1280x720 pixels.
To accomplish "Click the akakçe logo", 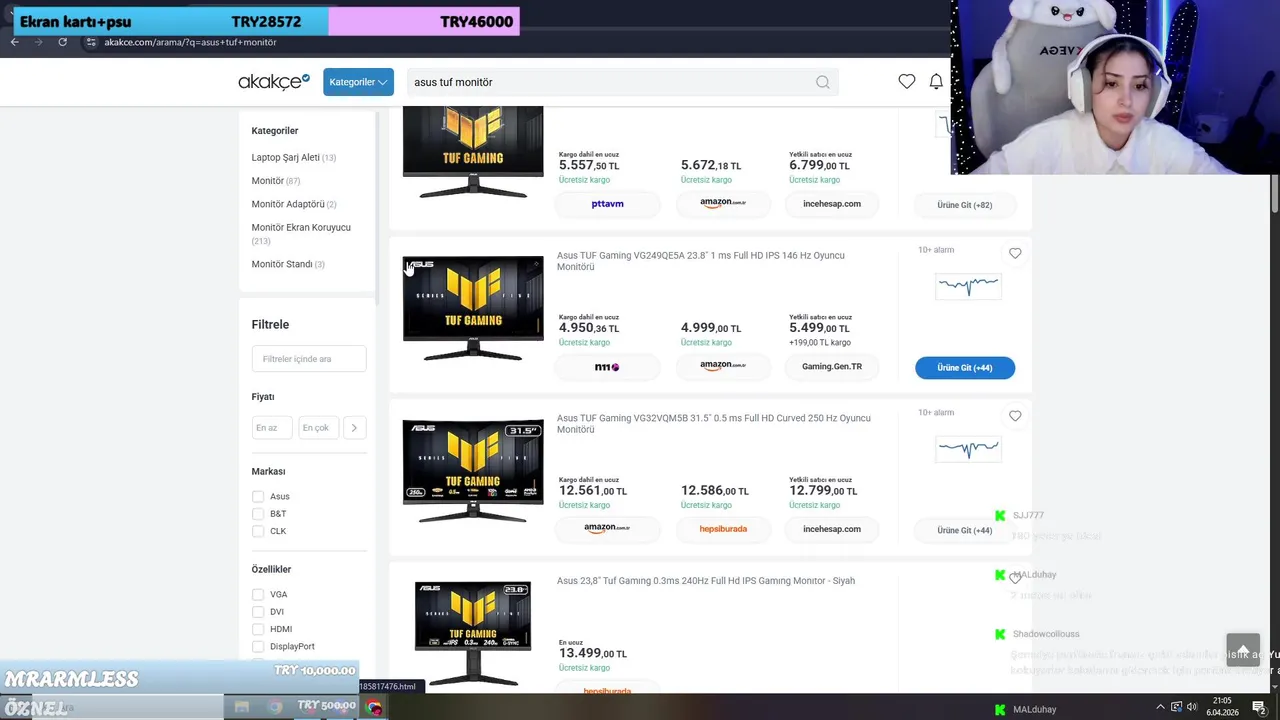I will pyautogui.click(x=274, y=82).
